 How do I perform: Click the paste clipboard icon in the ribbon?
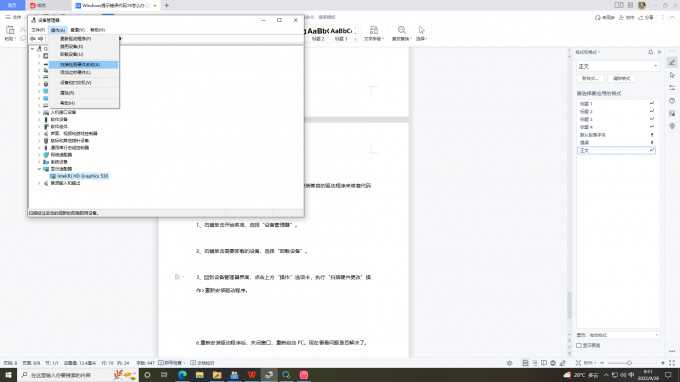point(10,30)
